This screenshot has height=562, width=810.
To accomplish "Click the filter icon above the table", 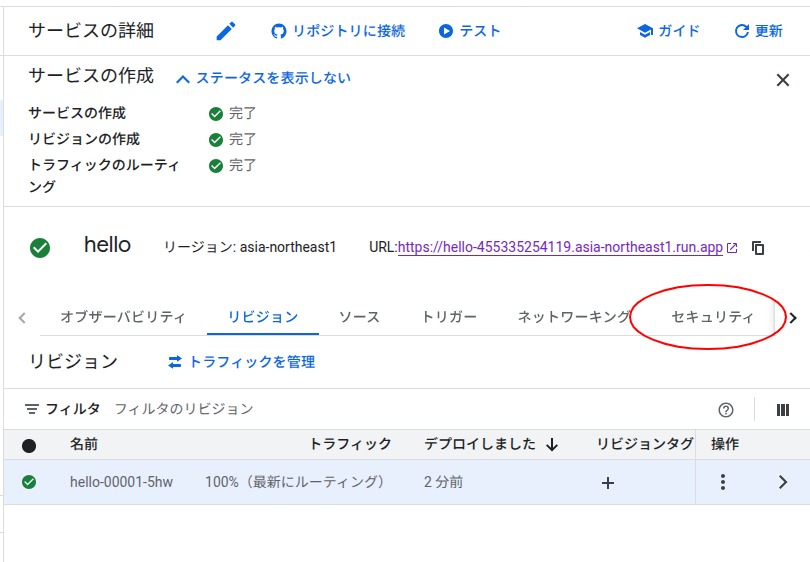I will tap(32, 409).
